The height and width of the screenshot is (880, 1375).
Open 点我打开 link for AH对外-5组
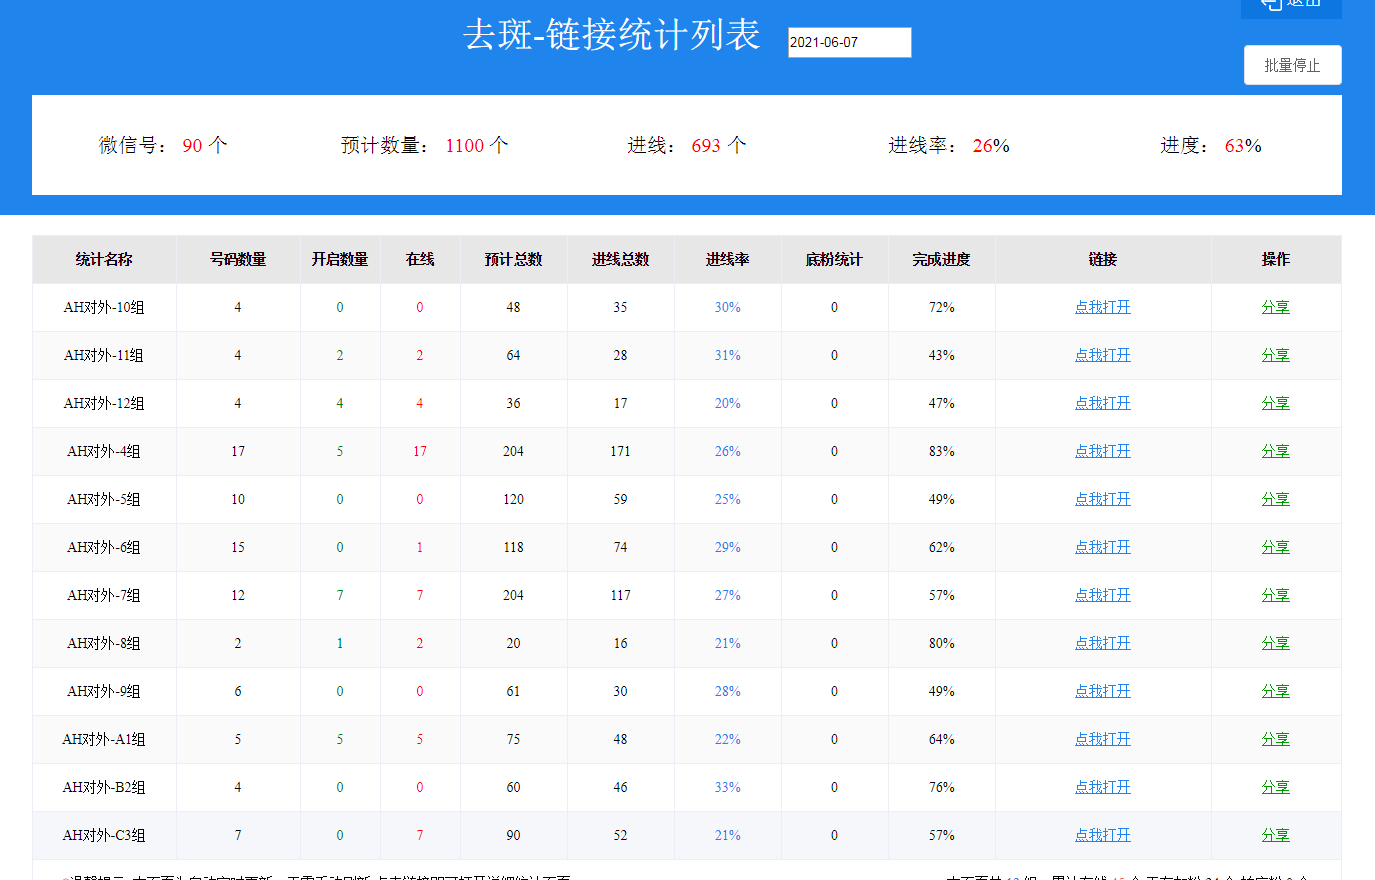click(x=1102, y=499)
